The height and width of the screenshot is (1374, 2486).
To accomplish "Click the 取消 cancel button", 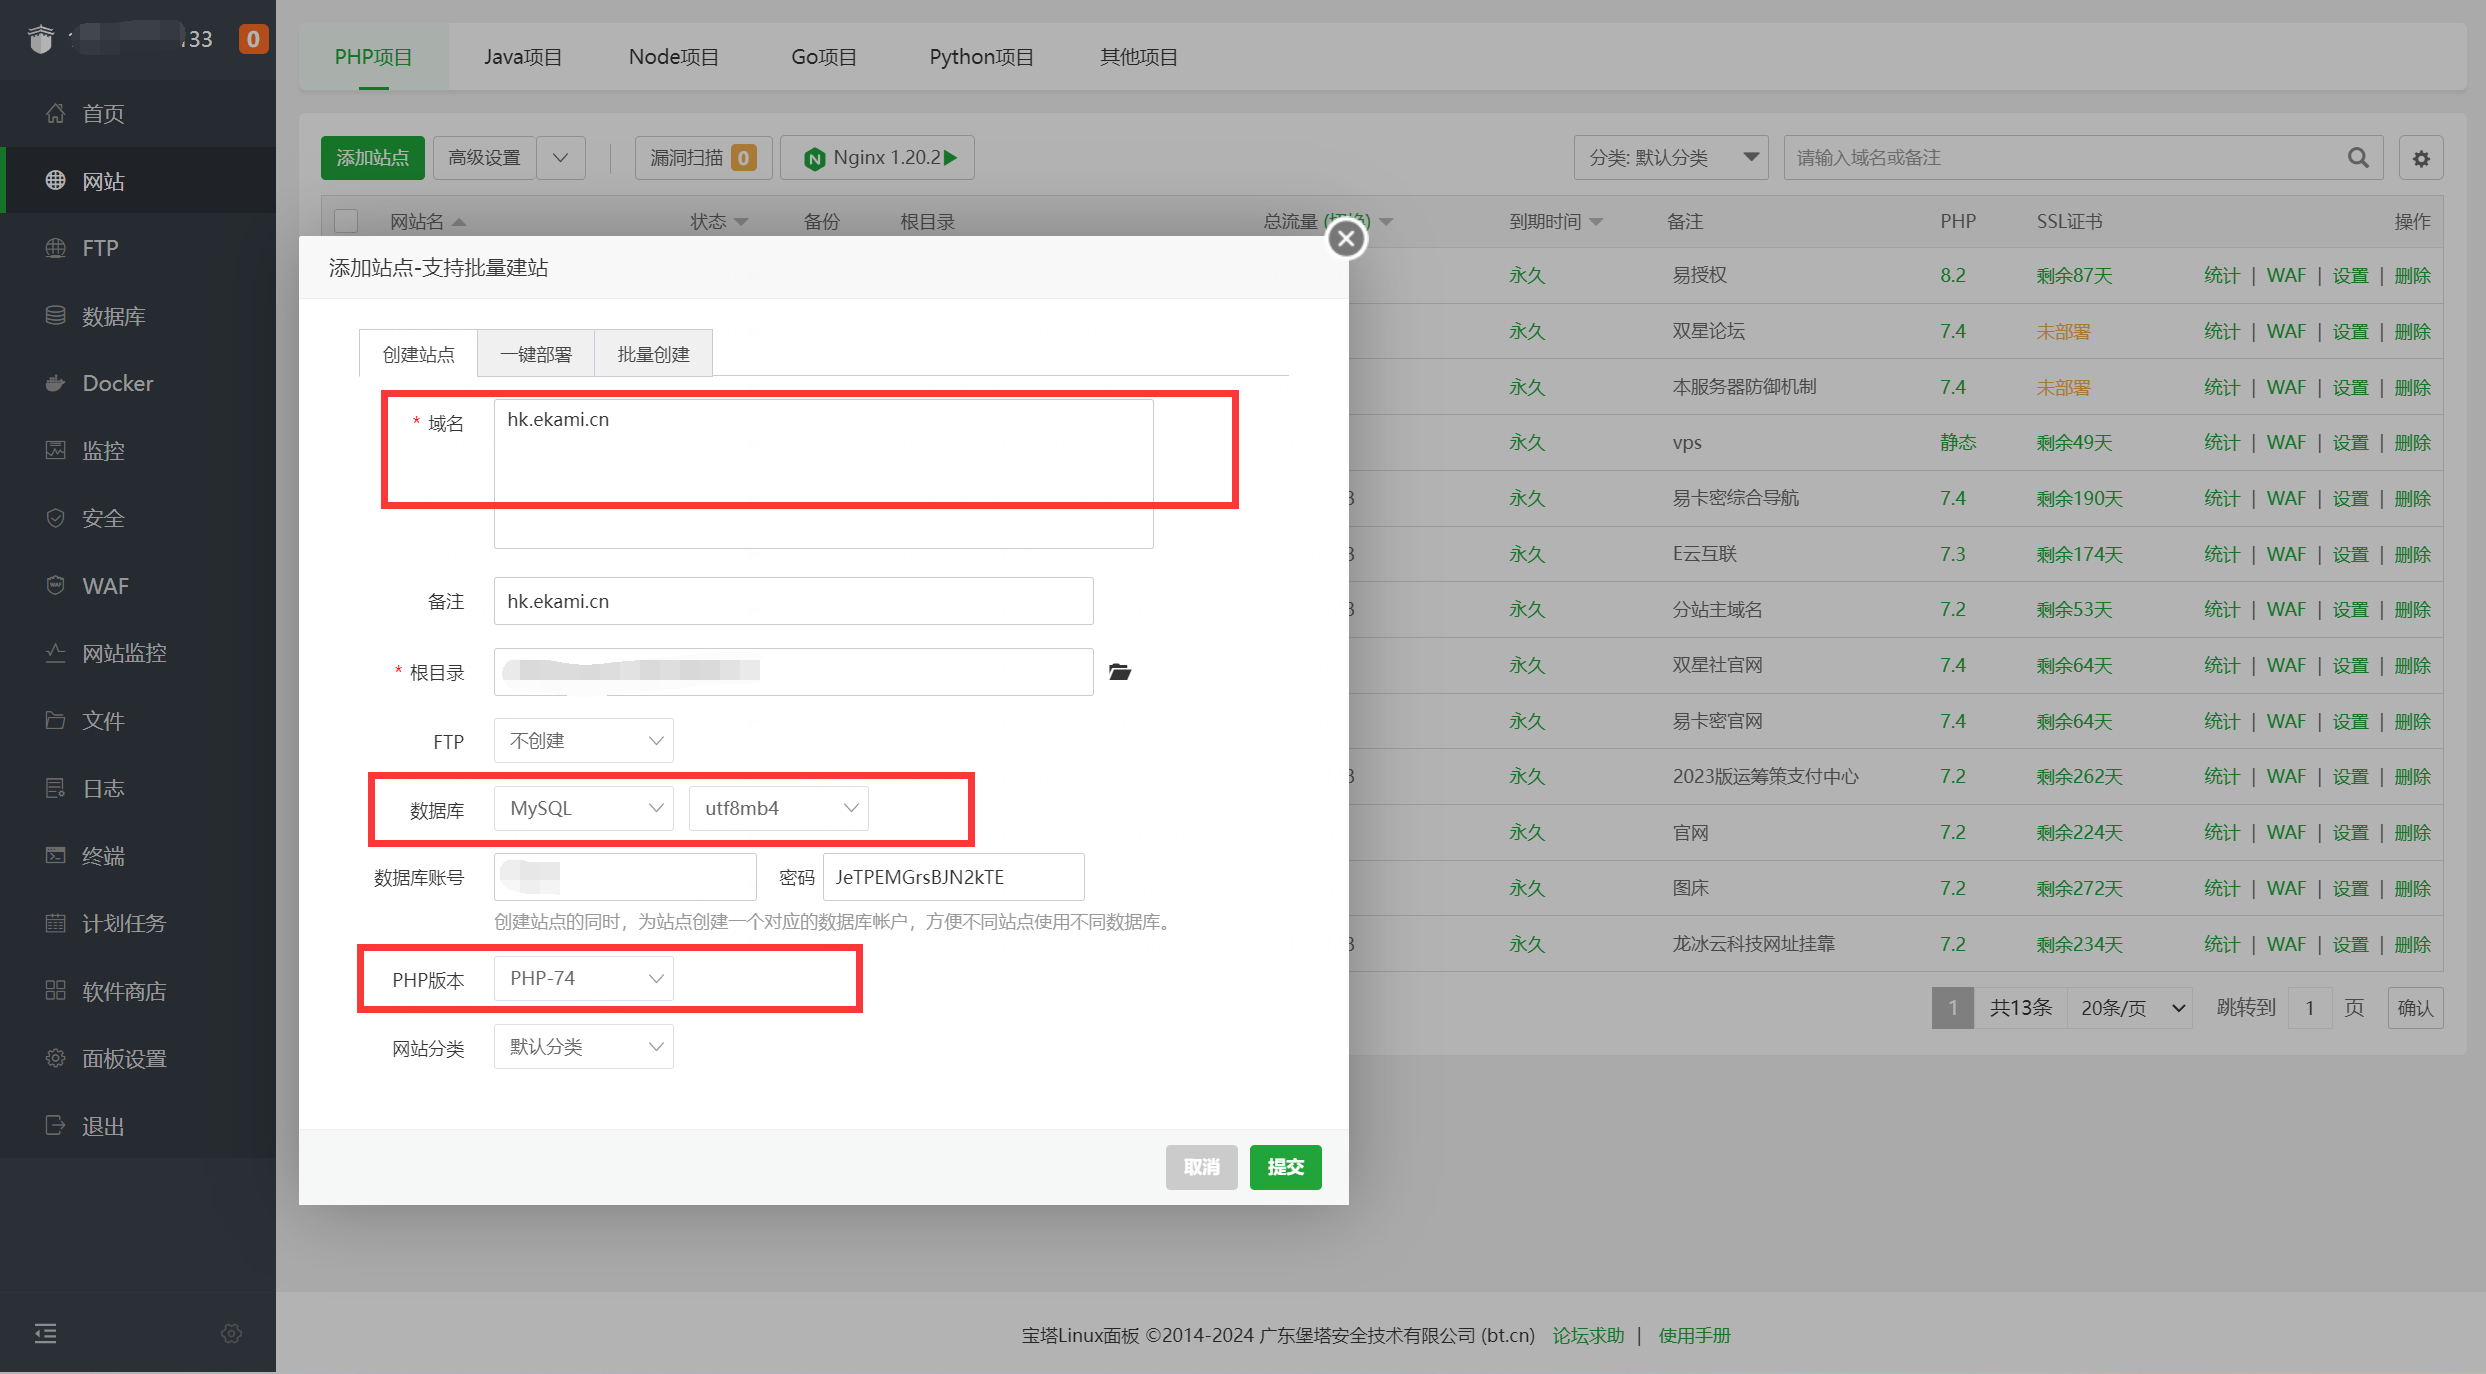I will coord(1202,1167).
